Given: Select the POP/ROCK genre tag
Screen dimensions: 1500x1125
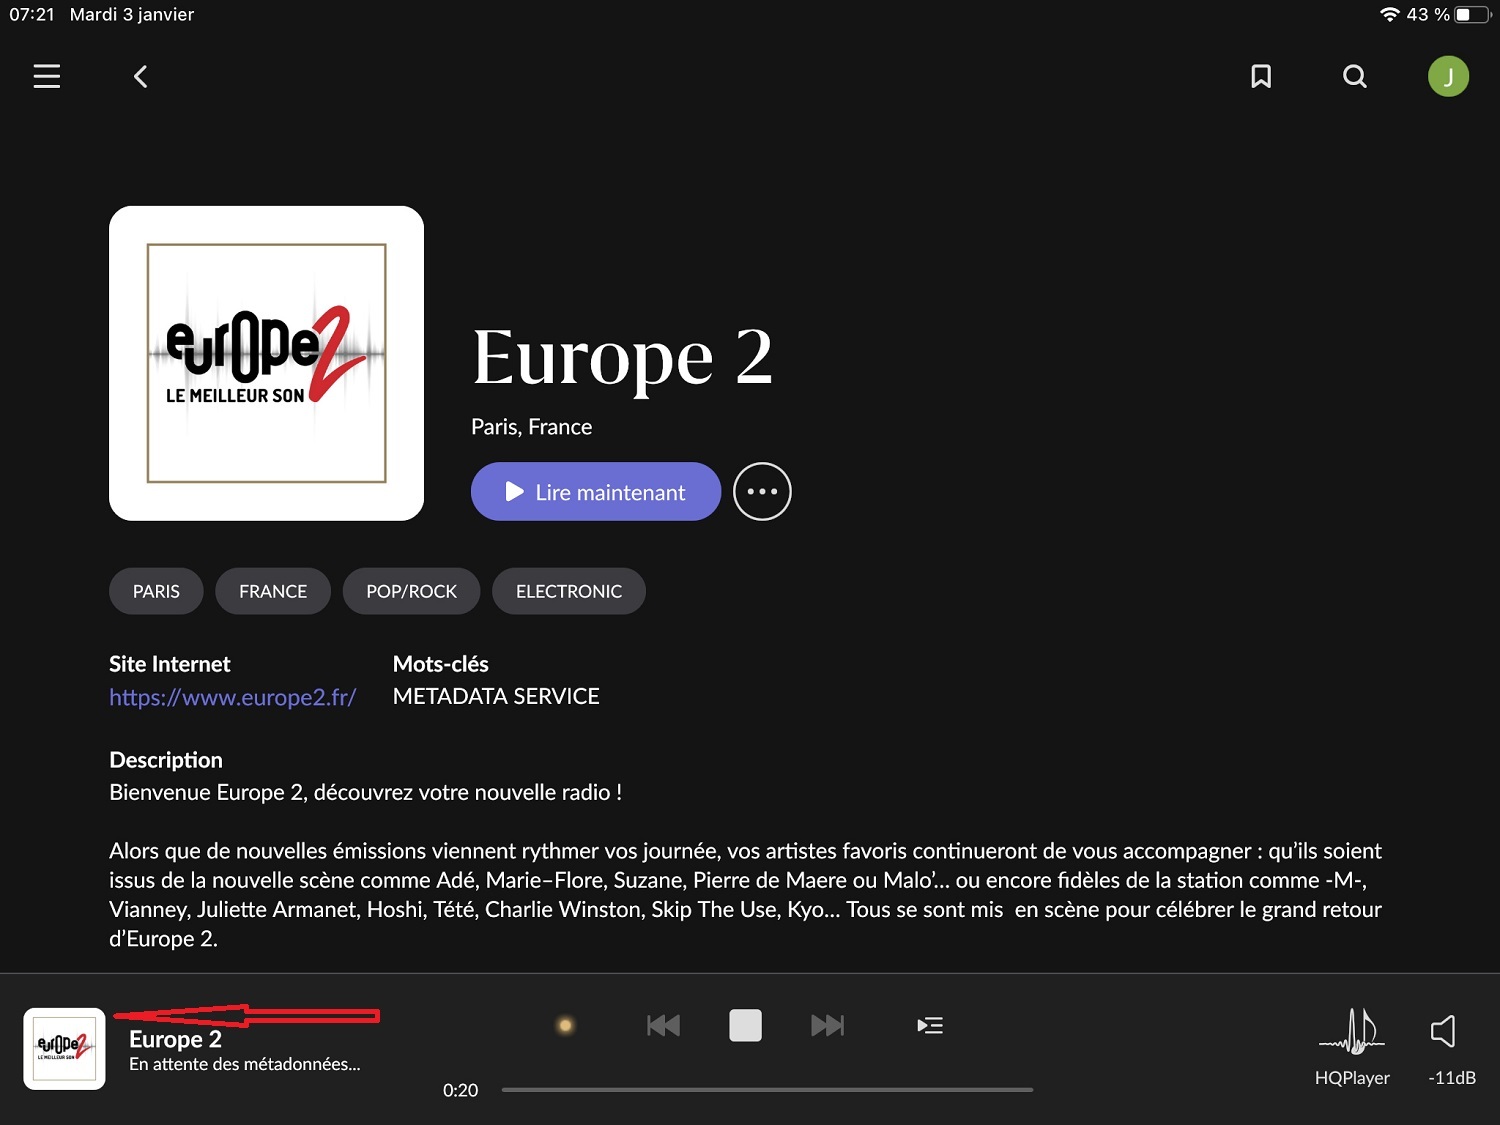Looking at the screenshot, I should click(411, 591).
